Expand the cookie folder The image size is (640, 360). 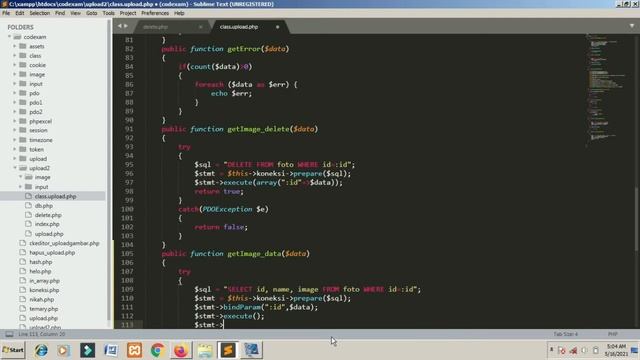(15, 65)
